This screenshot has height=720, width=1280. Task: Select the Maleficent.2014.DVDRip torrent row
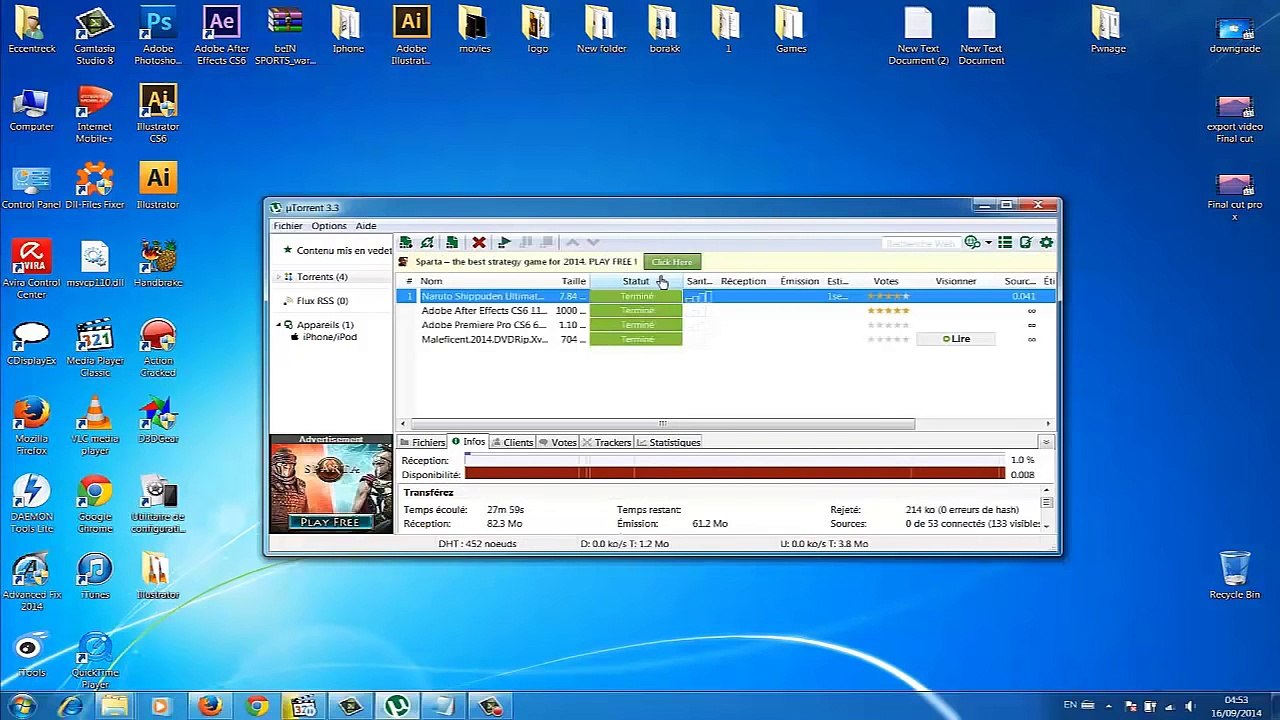(x=727, y=339)
